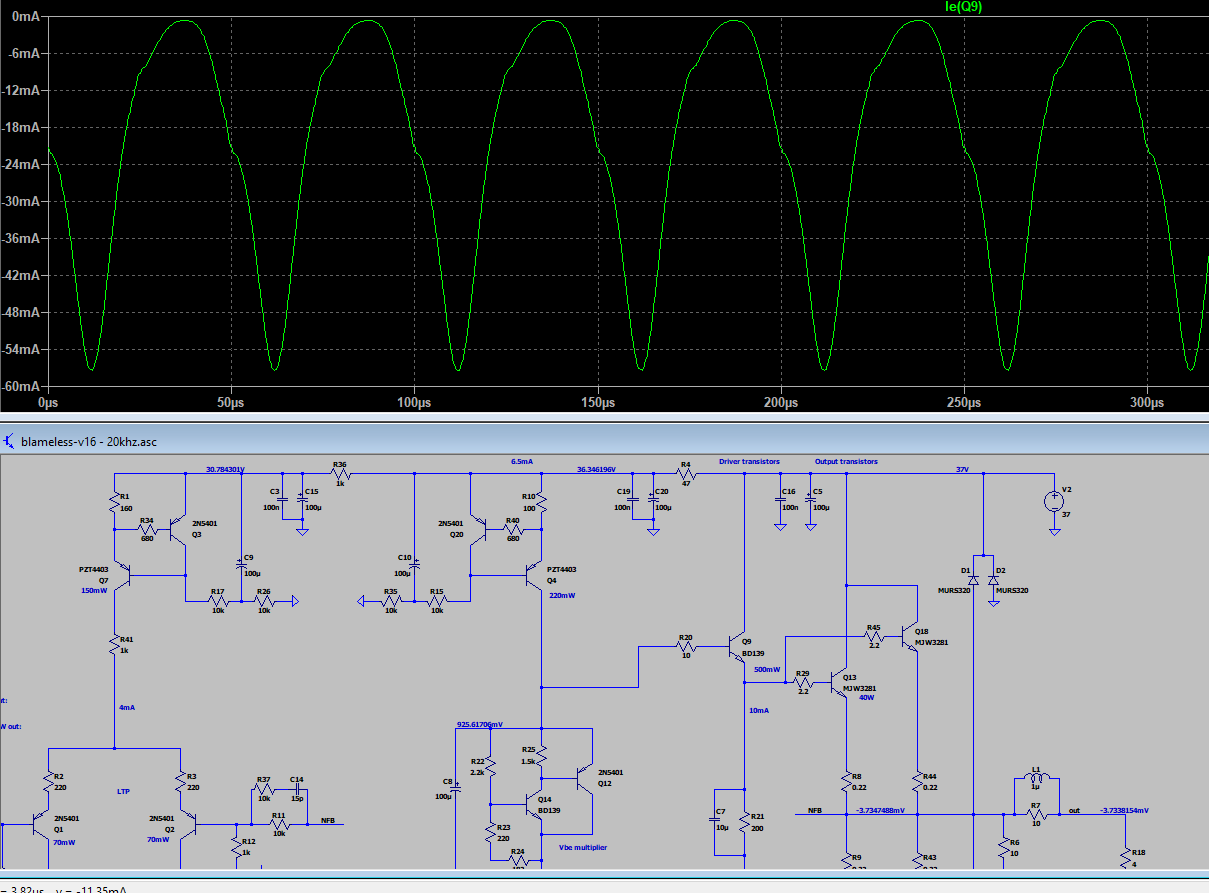Click the -60mA y-axis label
The height and width of the screenshot is (893, 1209).
[x=20, y=387]
